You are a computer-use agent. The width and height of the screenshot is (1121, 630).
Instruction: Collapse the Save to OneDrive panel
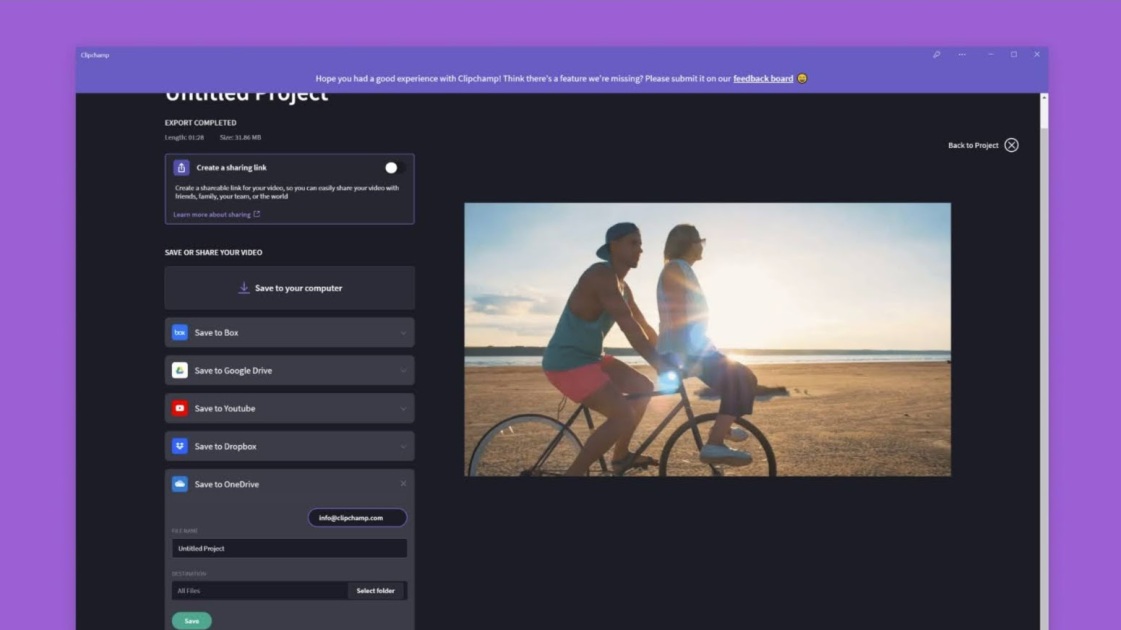pyautogui.click(x=403, y=484)
